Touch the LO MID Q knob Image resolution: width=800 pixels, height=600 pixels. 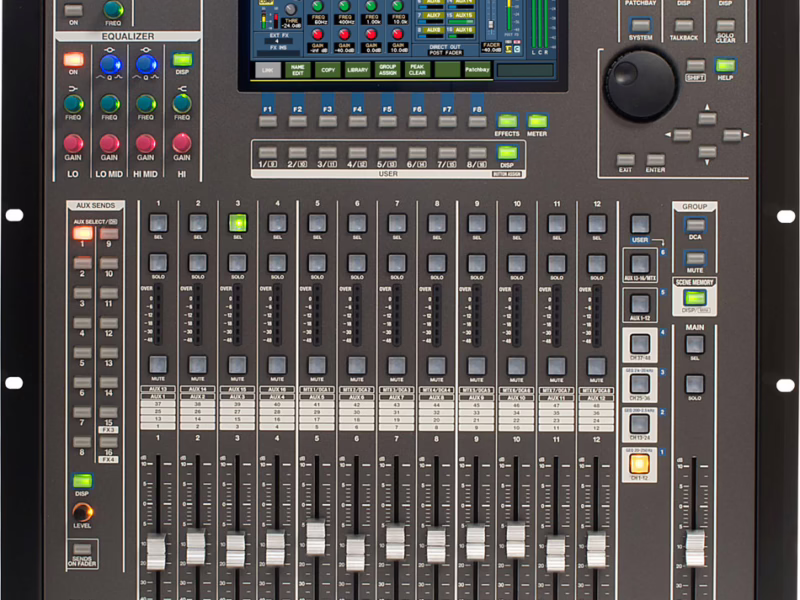pyautogui.click(x=110, y=64)
